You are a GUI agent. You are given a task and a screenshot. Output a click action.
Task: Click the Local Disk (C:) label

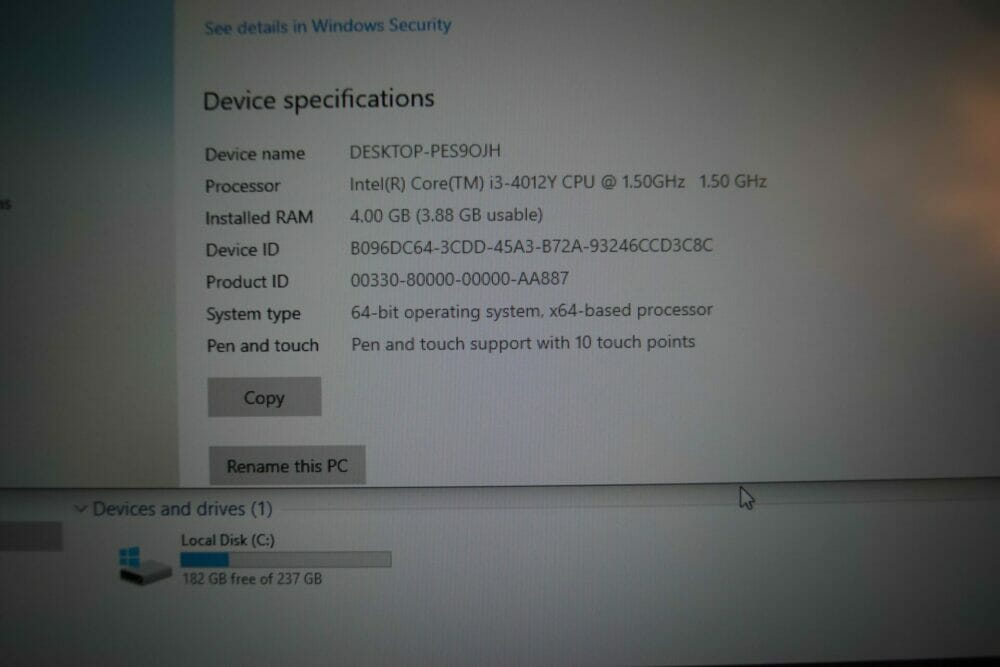click(x=228, y=540)
